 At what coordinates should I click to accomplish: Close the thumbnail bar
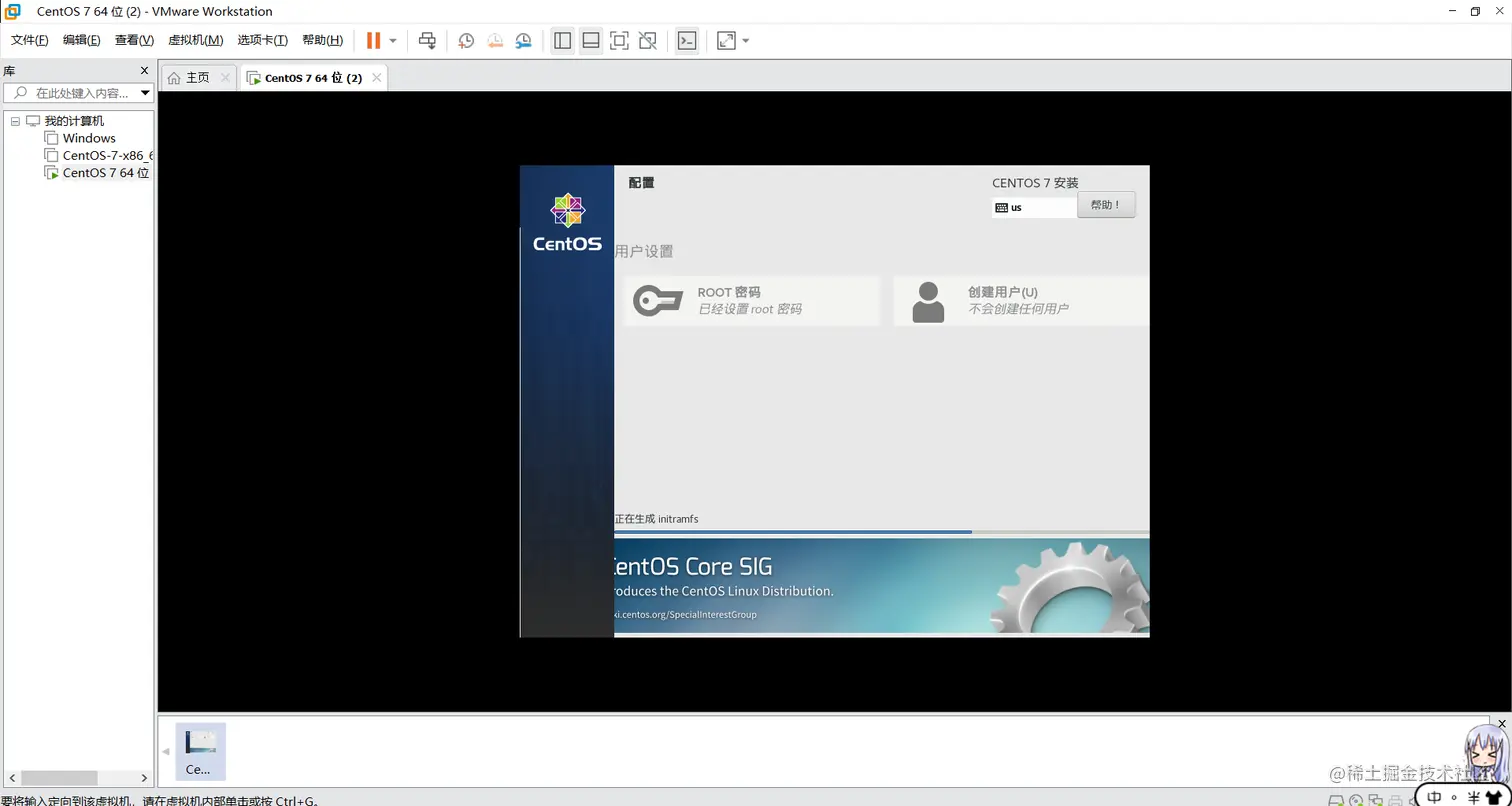pos(1501,722)
